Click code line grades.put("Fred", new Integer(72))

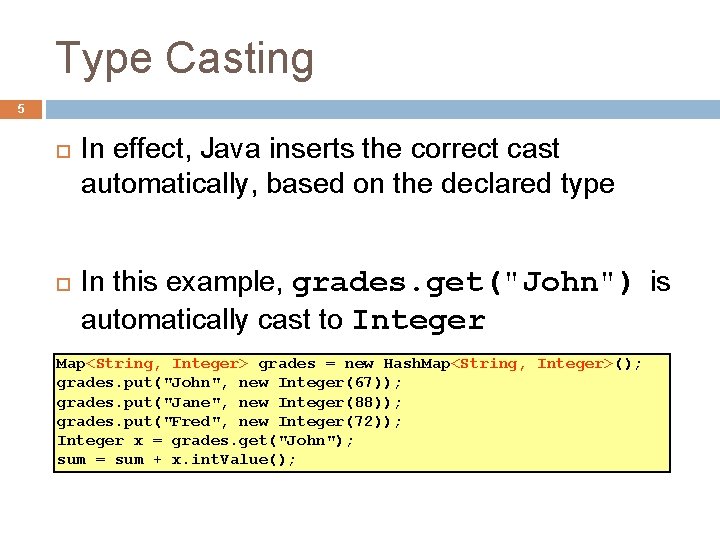[x=229, y=422]
